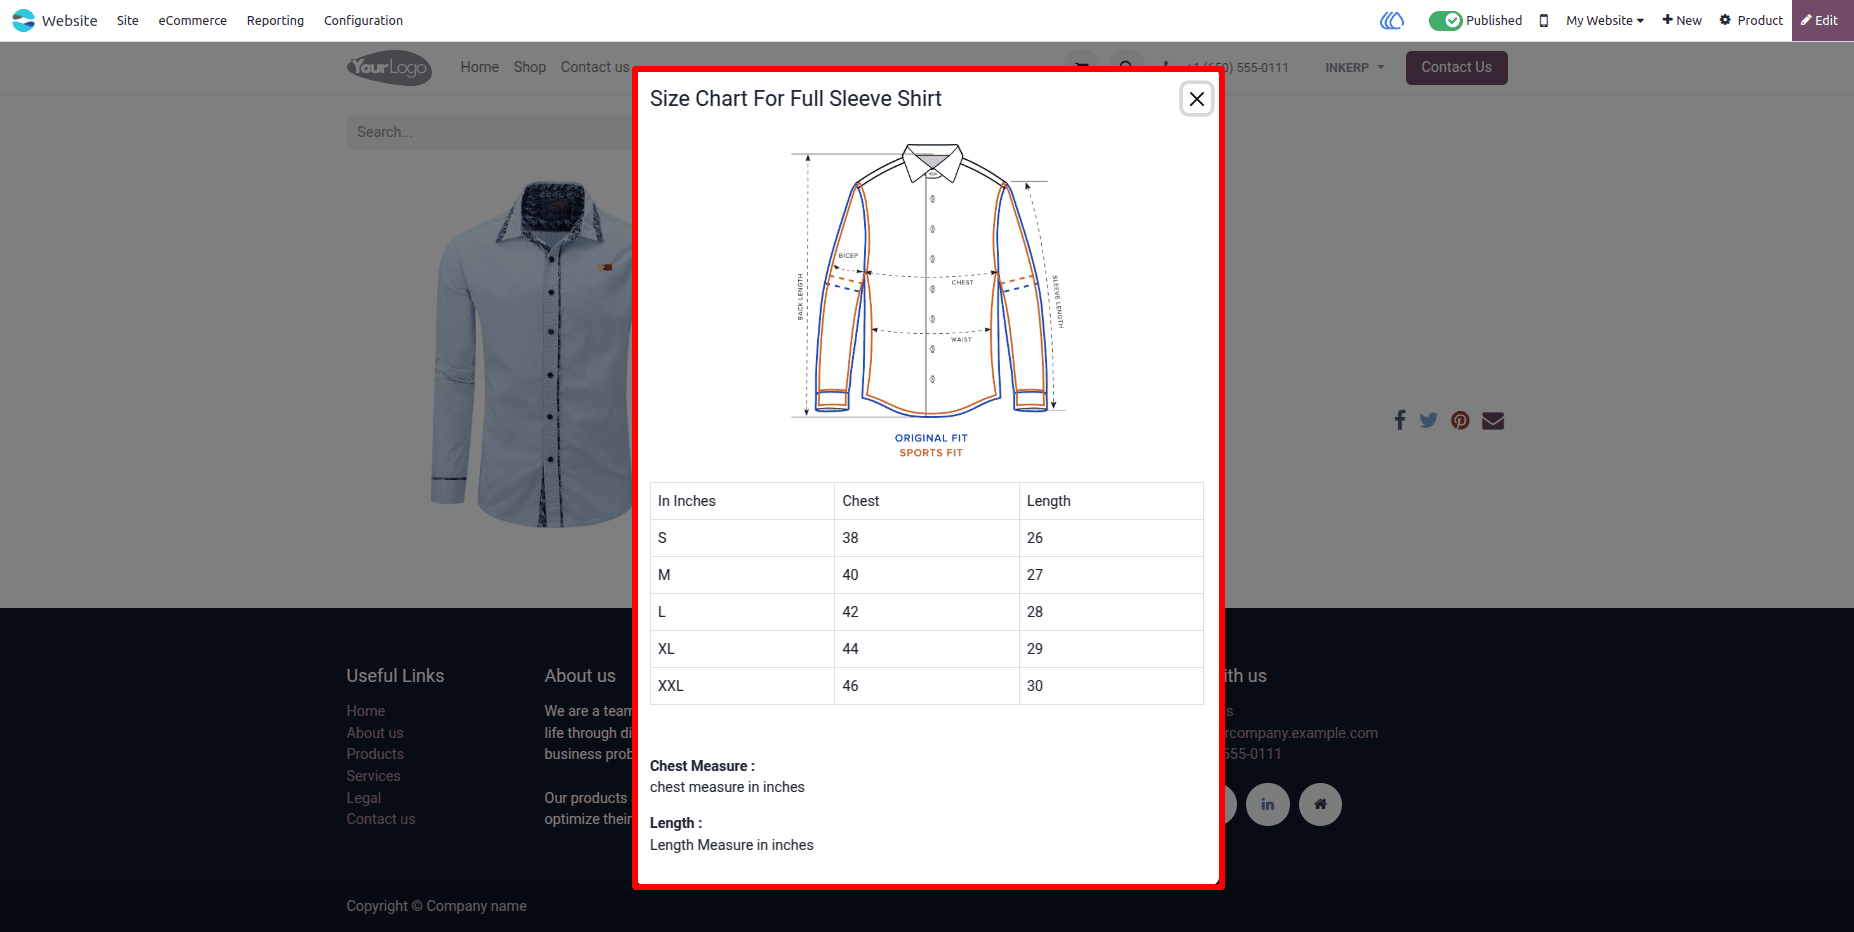Open the Product settings
This screenshot has height=932, width=1854.
[1751, 20]
